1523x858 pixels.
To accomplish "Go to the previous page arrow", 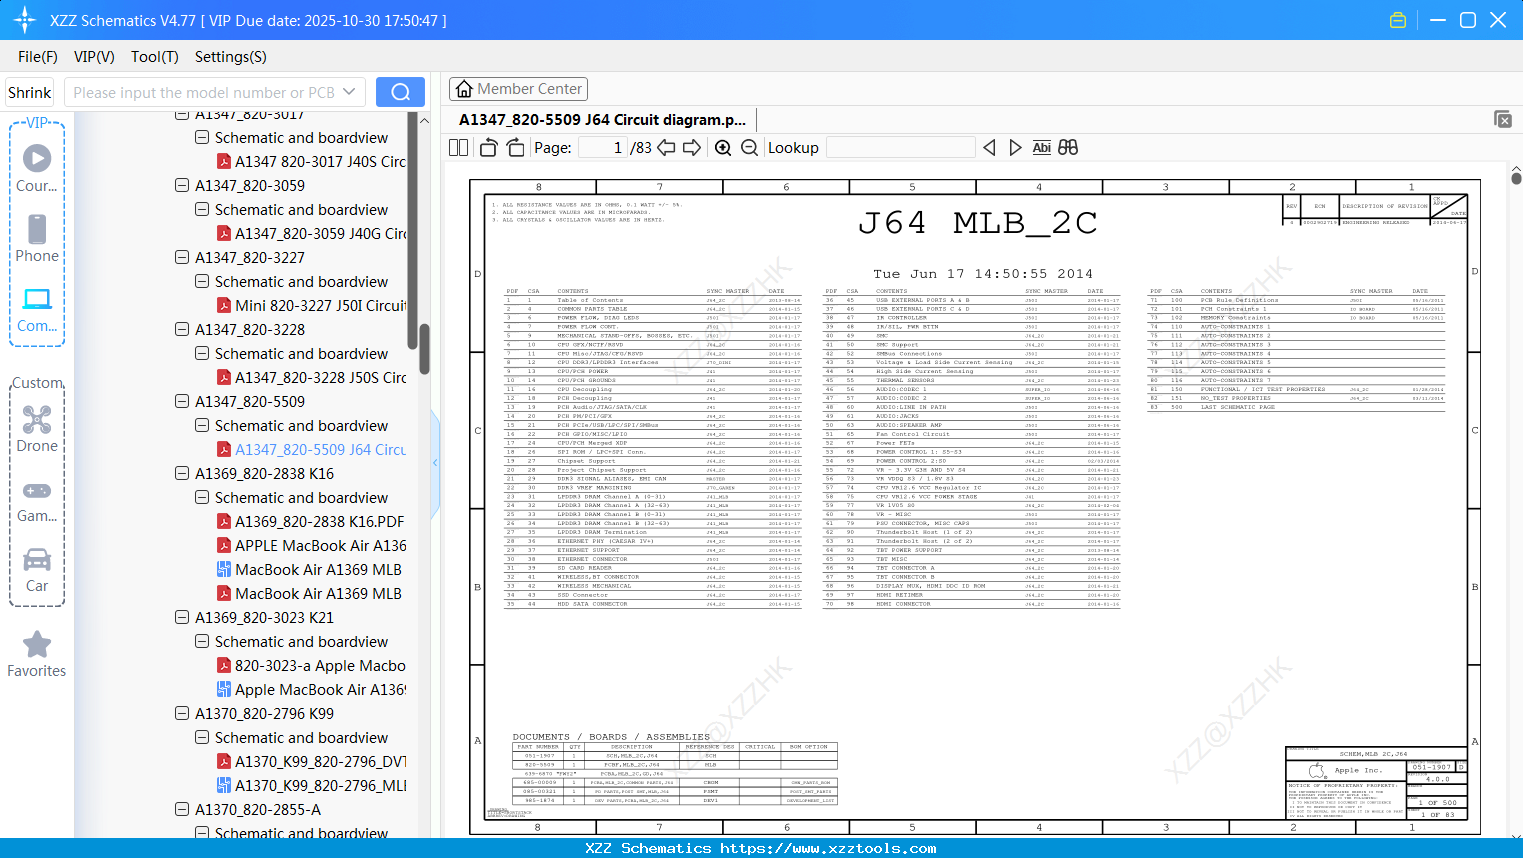I will [x=666, y=148].
